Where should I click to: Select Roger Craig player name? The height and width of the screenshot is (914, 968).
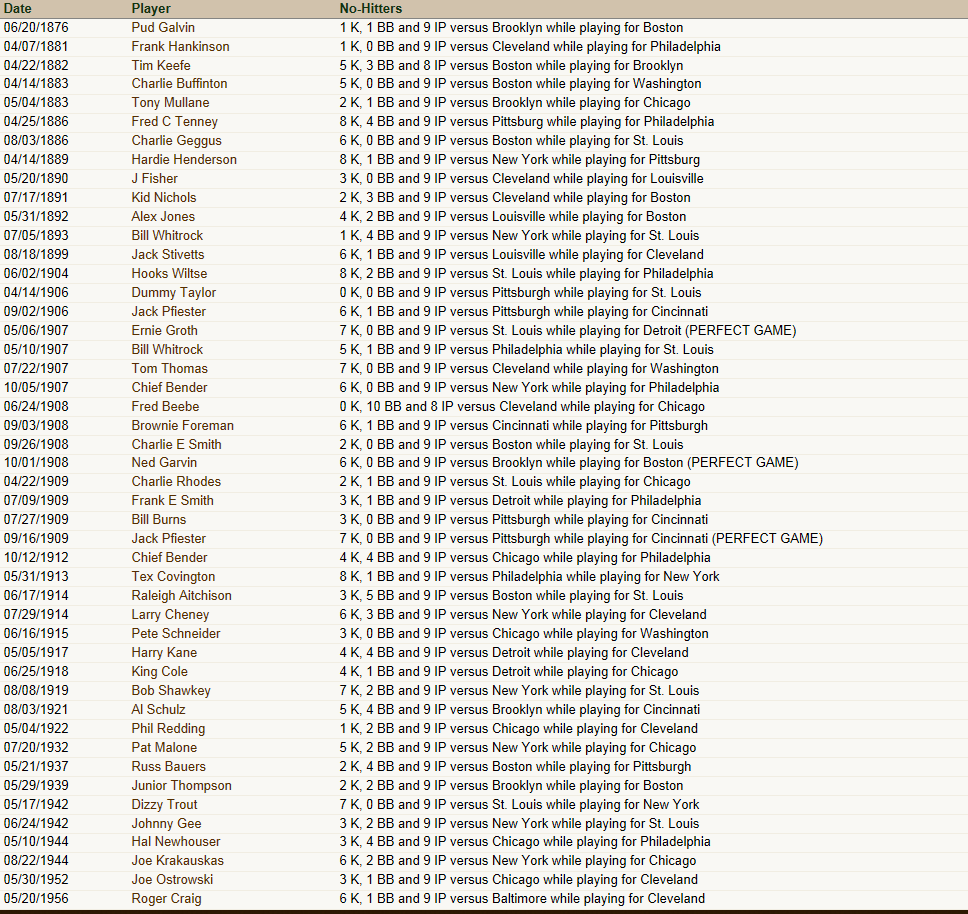tap(166, 898)
